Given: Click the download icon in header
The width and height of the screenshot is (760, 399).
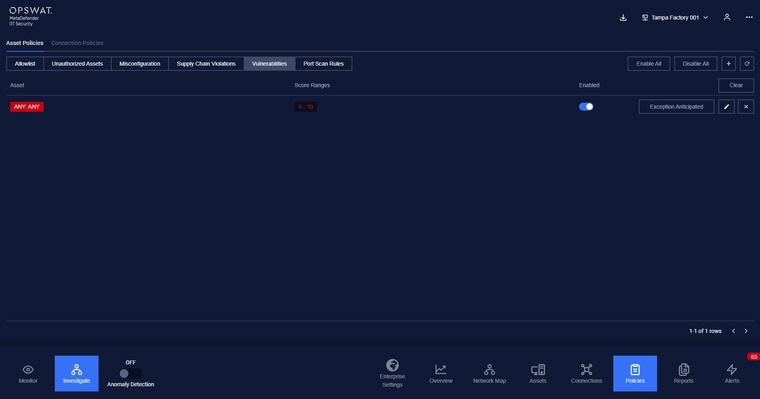Looking at the screenshot, I should pos(623,18).
